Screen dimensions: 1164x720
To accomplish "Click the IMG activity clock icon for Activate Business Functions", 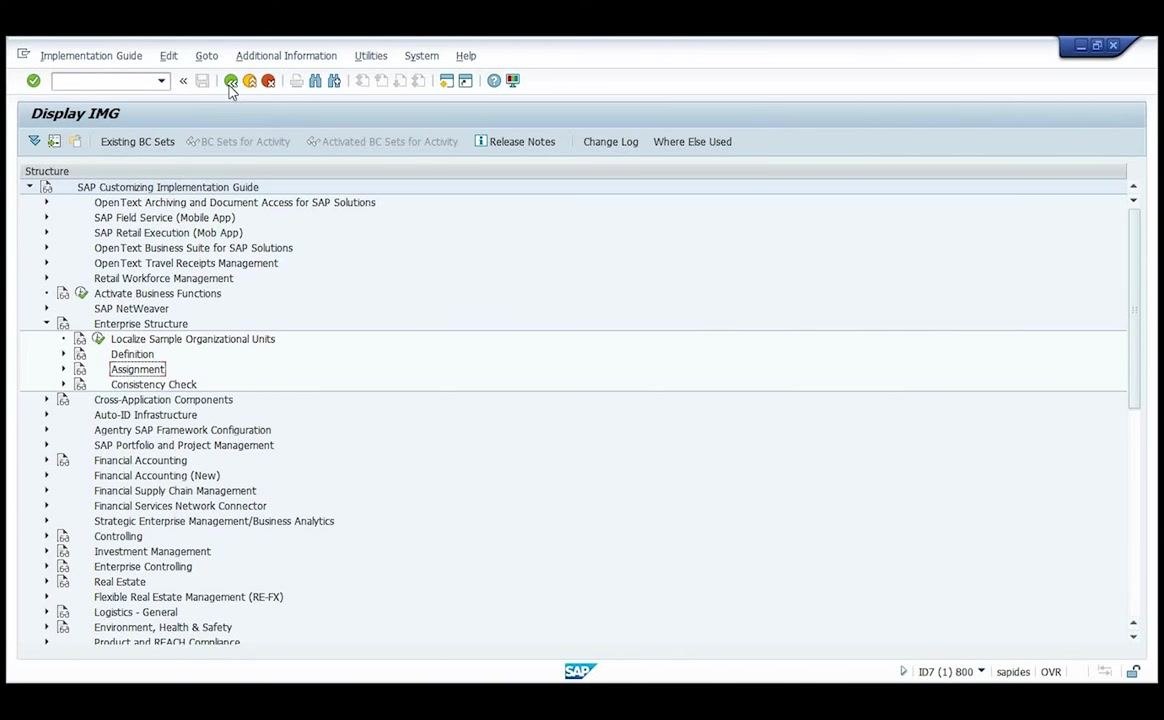I will tap(82, 293).
